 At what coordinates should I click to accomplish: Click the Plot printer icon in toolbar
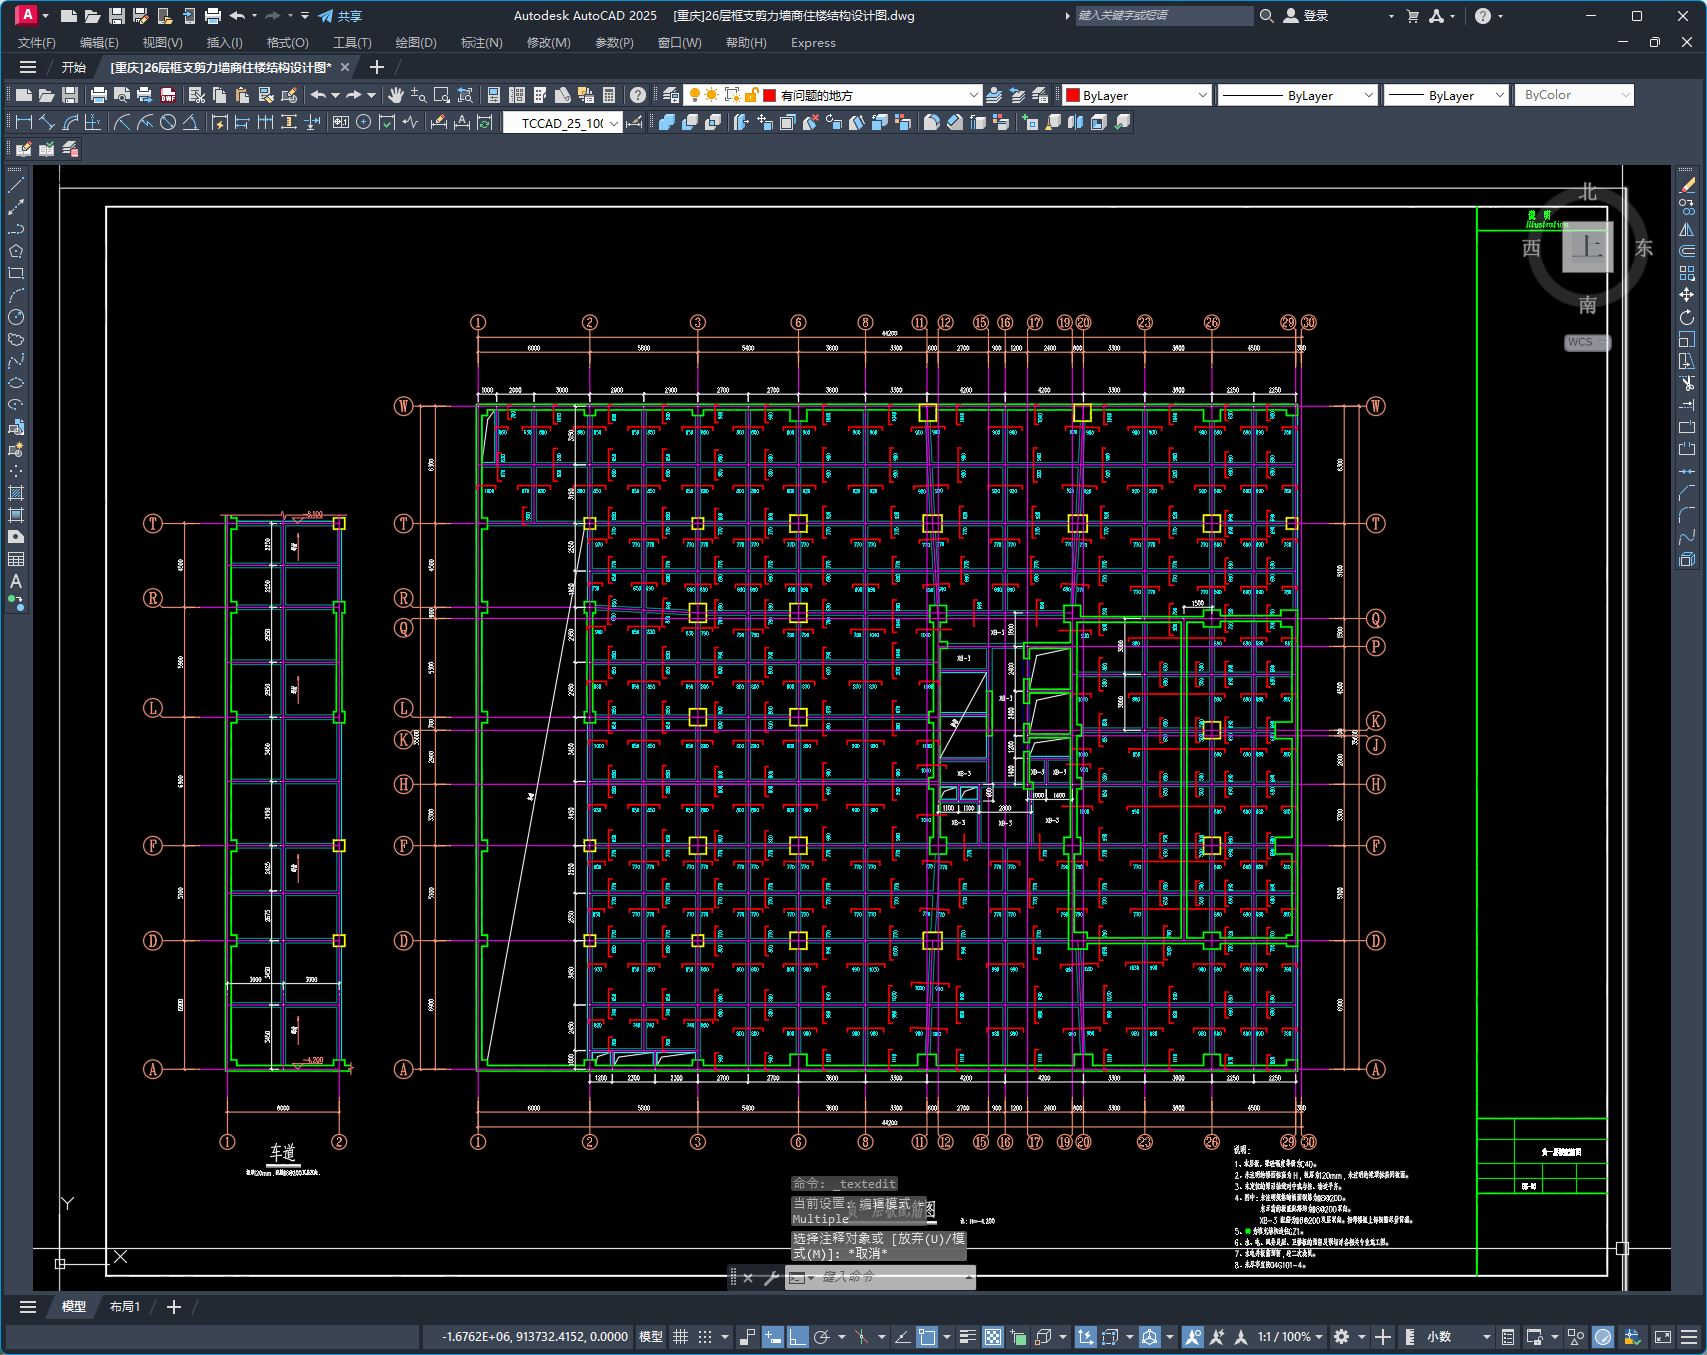point(98,95)
